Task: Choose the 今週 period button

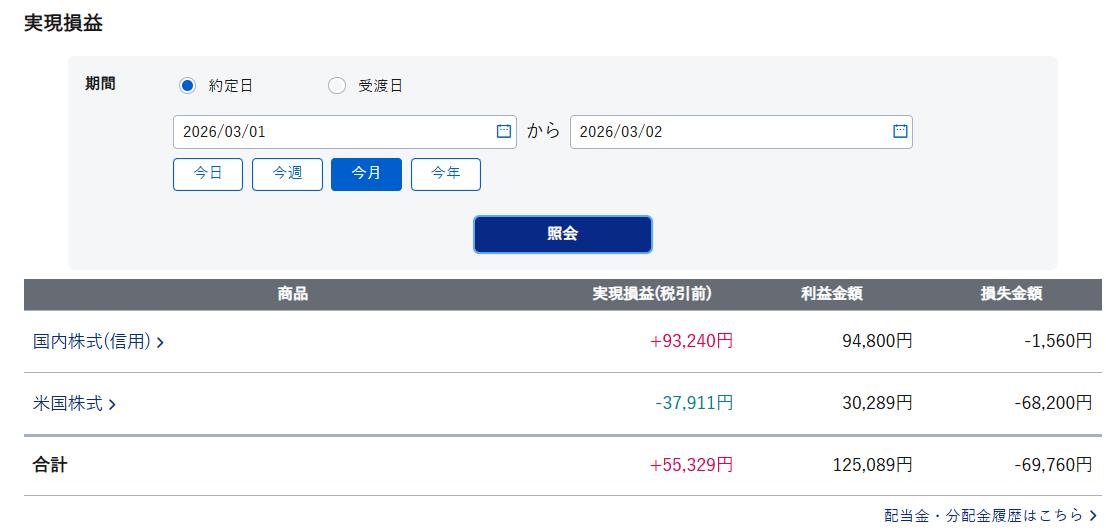Action: coord(287,174)
